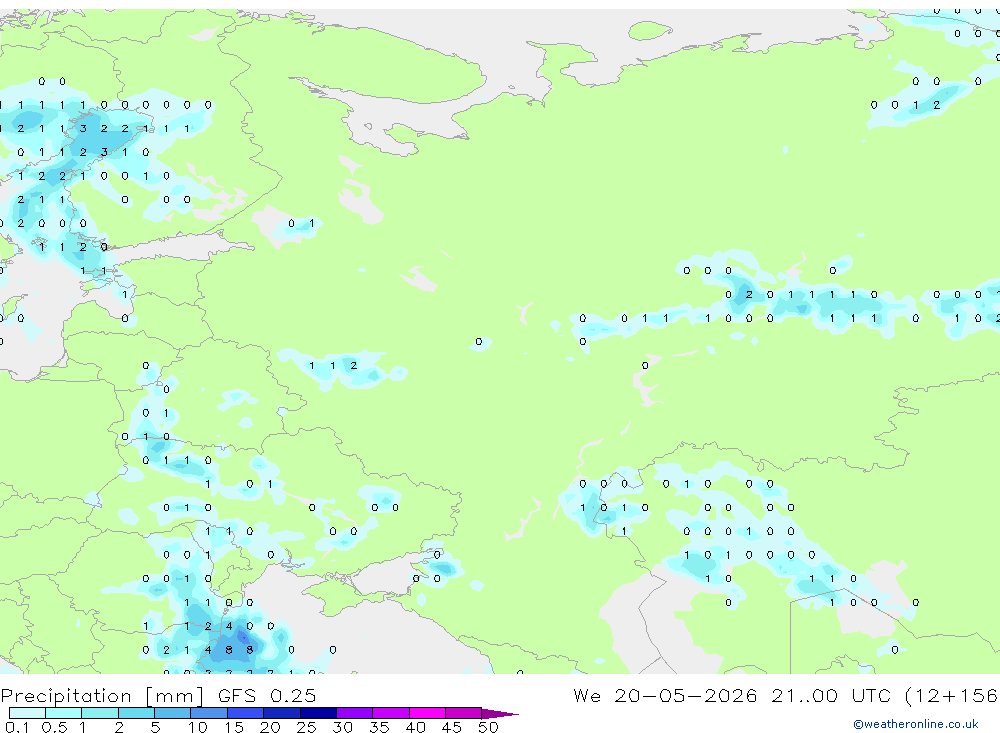Viewport: 1000px width, 733px height.
Task: Click the 45–50 mm dark magenta legend swatch
Action: click(464, 713)
